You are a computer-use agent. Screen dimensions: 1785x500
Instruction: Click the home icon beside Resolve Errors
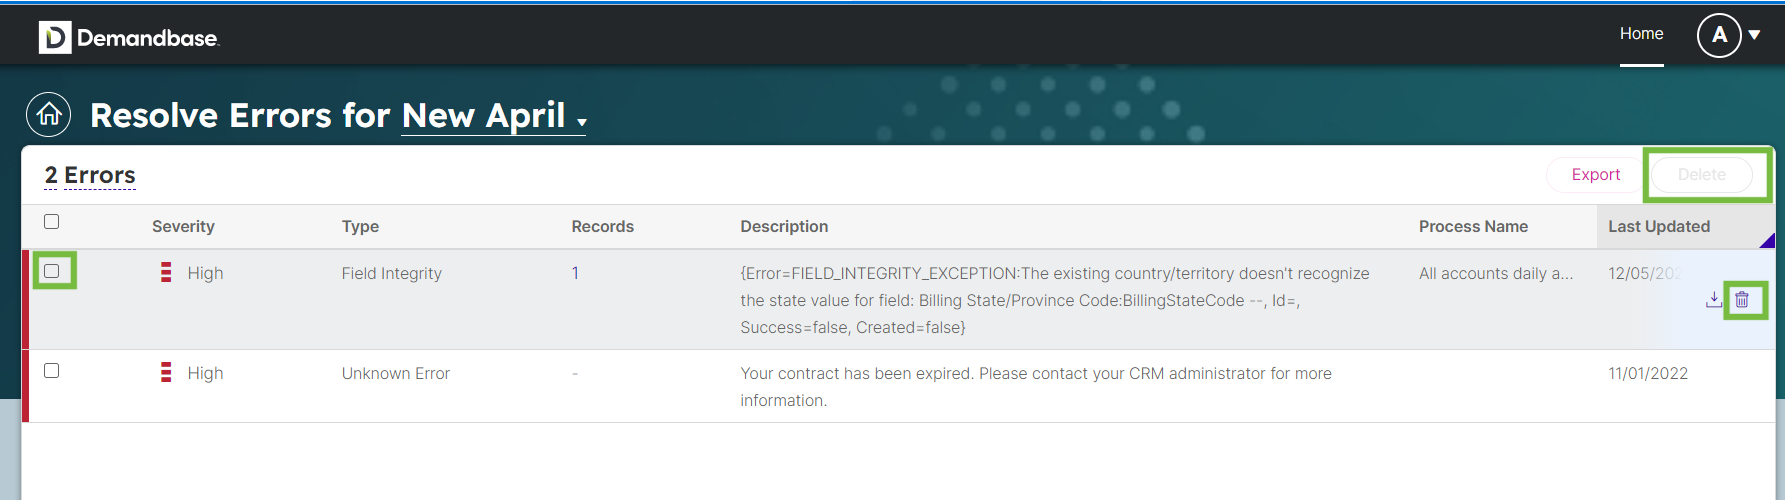[x=49, y=115]
